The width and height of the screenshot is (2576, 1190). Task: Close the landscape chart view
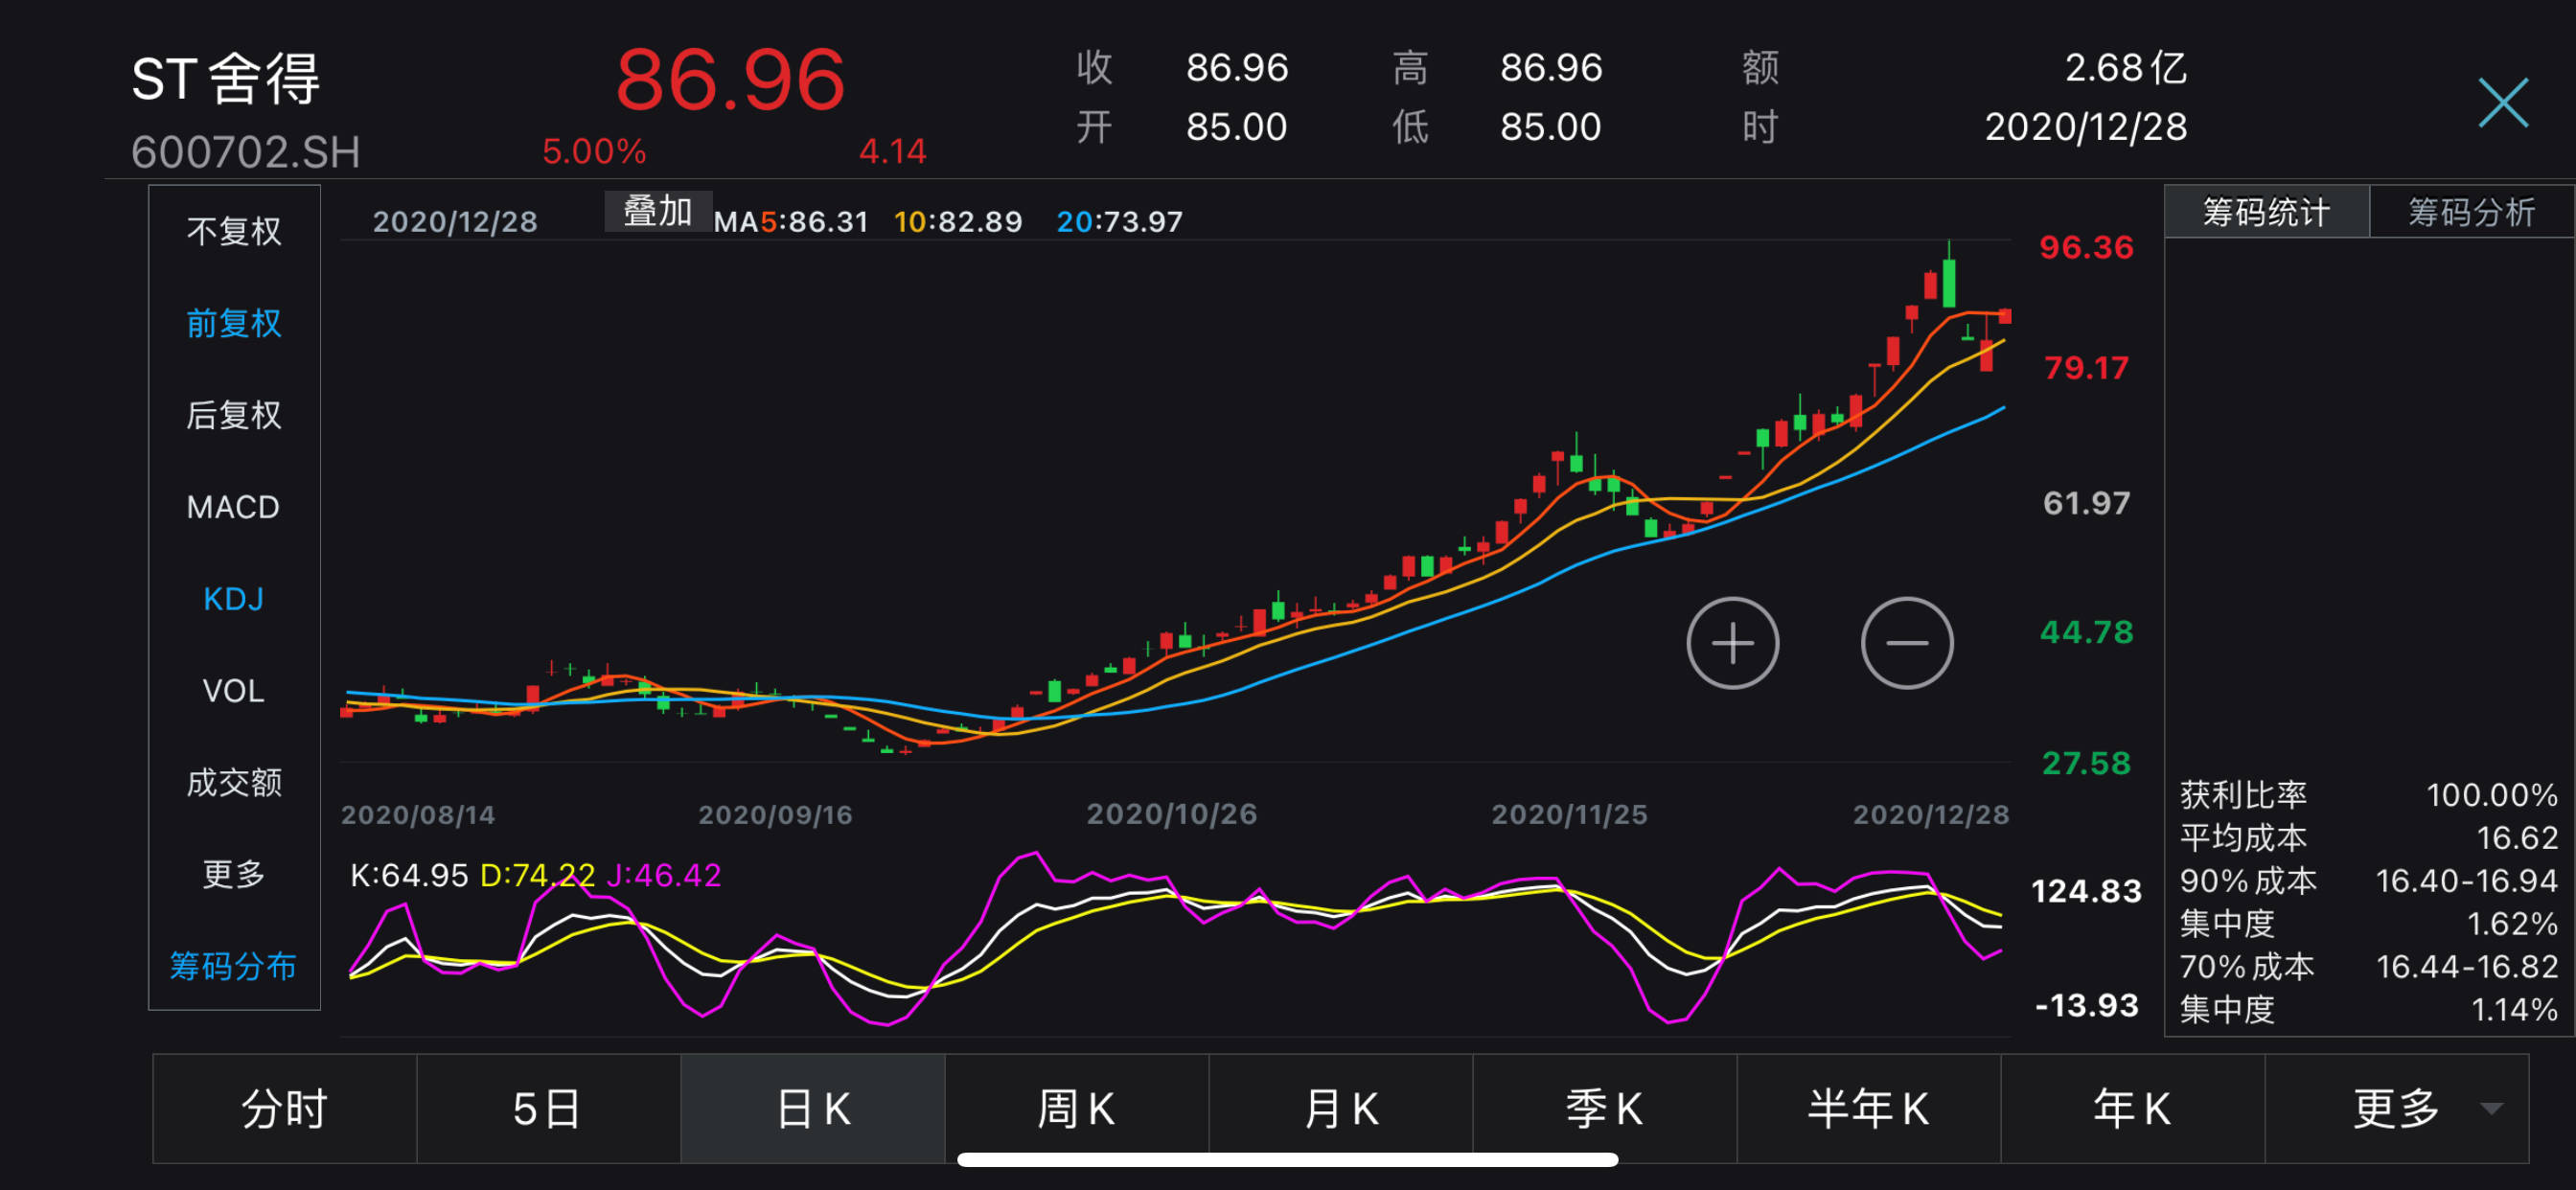tap(2502, 102)
